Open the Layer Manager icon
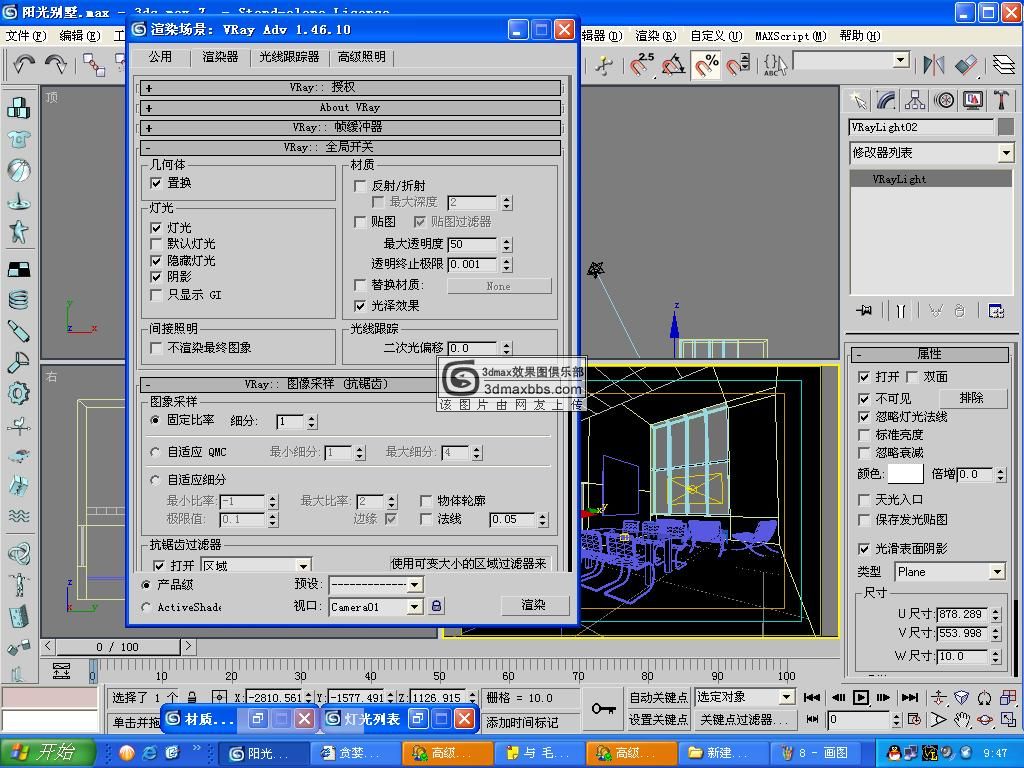This screenshot has height=768, width=1024. [x=1003, y=65]
